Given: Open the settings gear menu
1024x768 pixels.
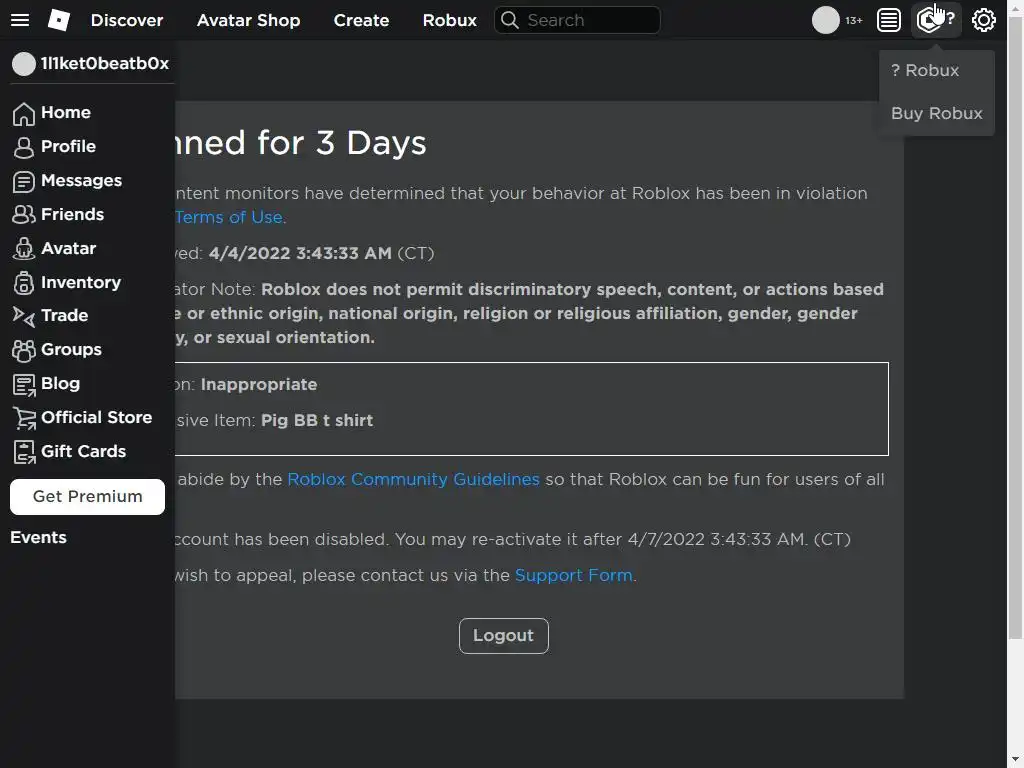Looking at the screenshot, I should coord(984,20).
